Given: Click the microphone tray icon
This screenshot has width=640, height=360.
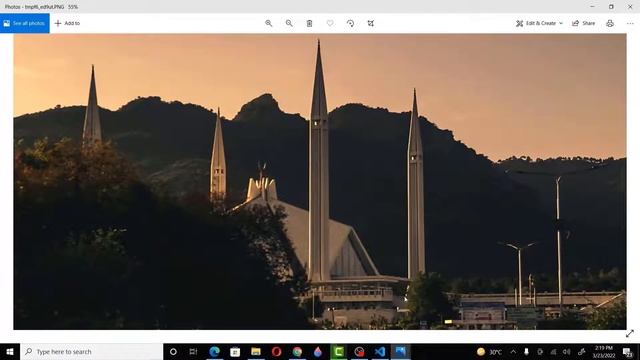Looking at the screenshot, I should coord(527,351).
